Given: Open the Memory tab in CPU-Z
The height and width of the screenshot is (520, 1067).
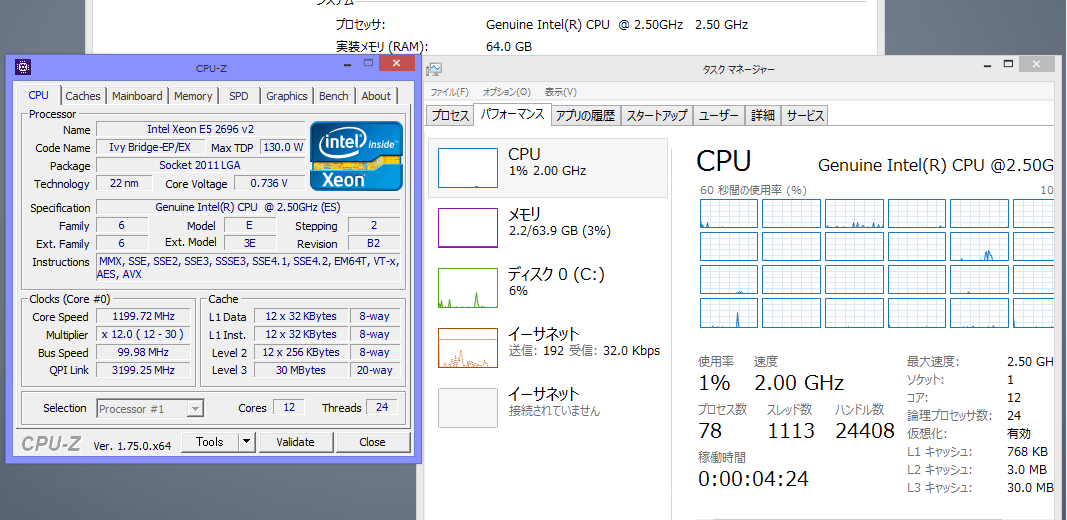Looking at the screenshot, I should (193, 96).
